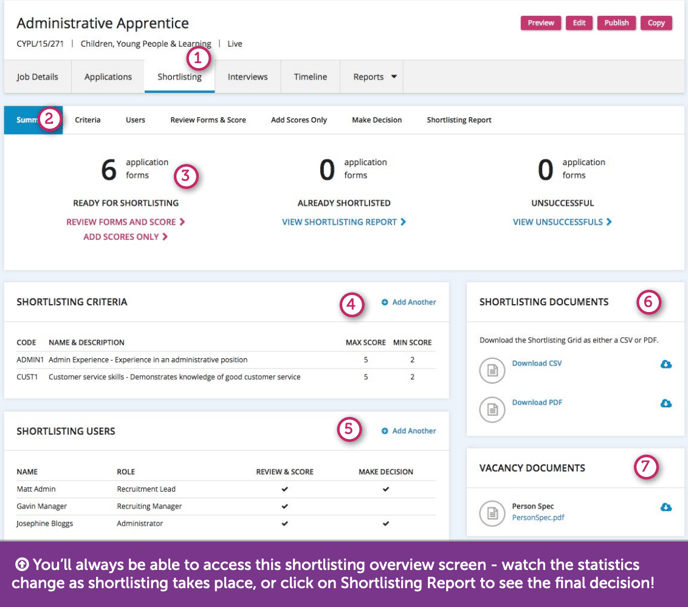
Task: Toggle Gavin Manager's Review & Score checkmark
Action: click(x=285, y=507)
